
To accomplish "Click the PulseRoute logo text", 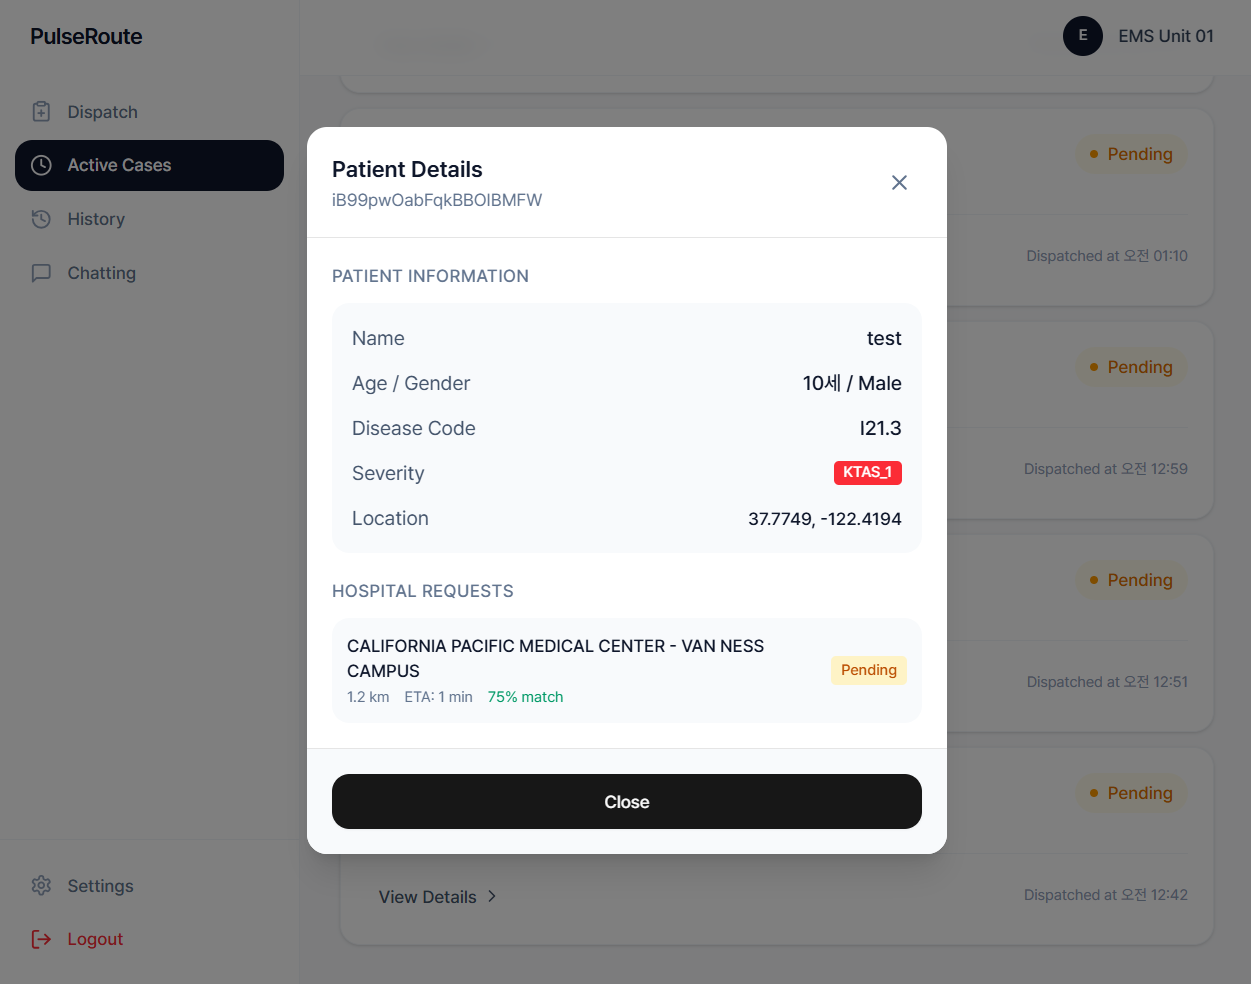I will pos(86,36).
